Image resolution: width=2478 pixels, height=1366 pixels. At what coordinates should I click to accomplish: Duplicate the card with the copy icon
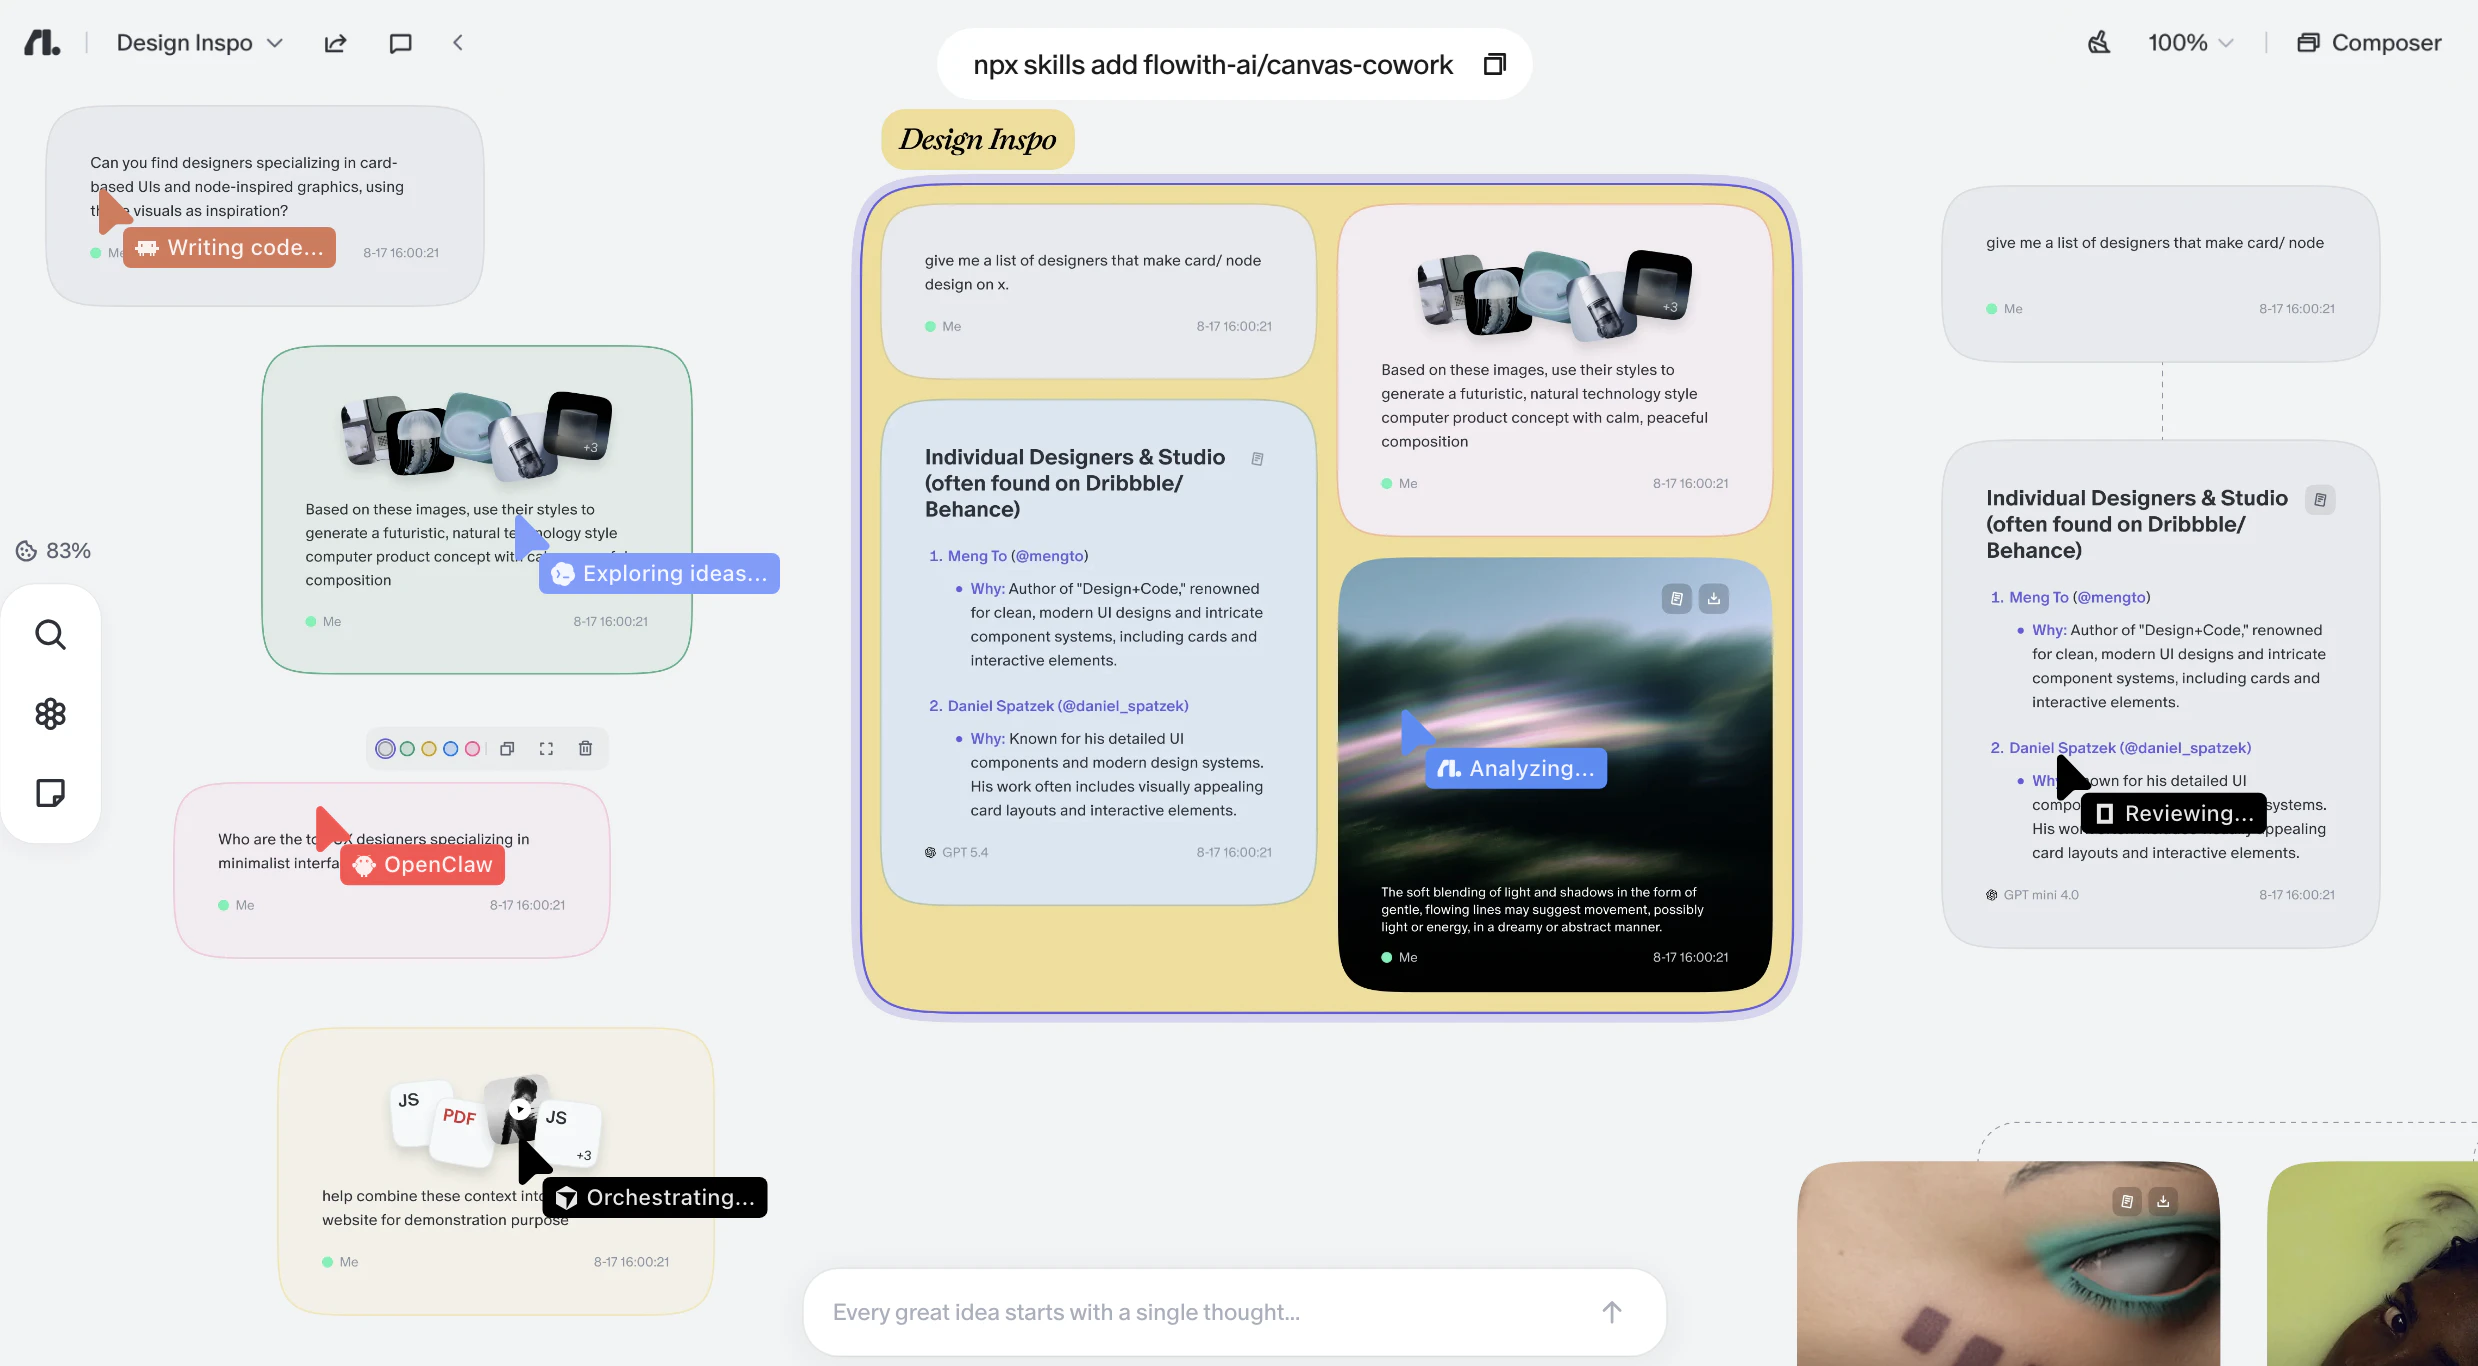[x=507, y=747]
